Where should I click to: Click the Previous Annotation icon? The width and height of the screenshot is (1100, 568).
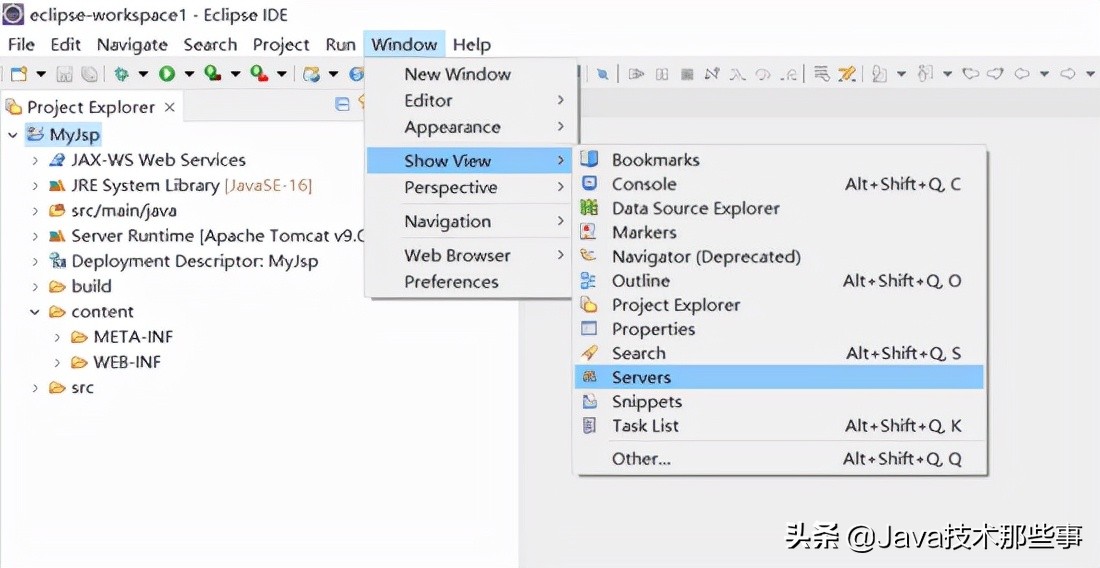pos(925,74)
